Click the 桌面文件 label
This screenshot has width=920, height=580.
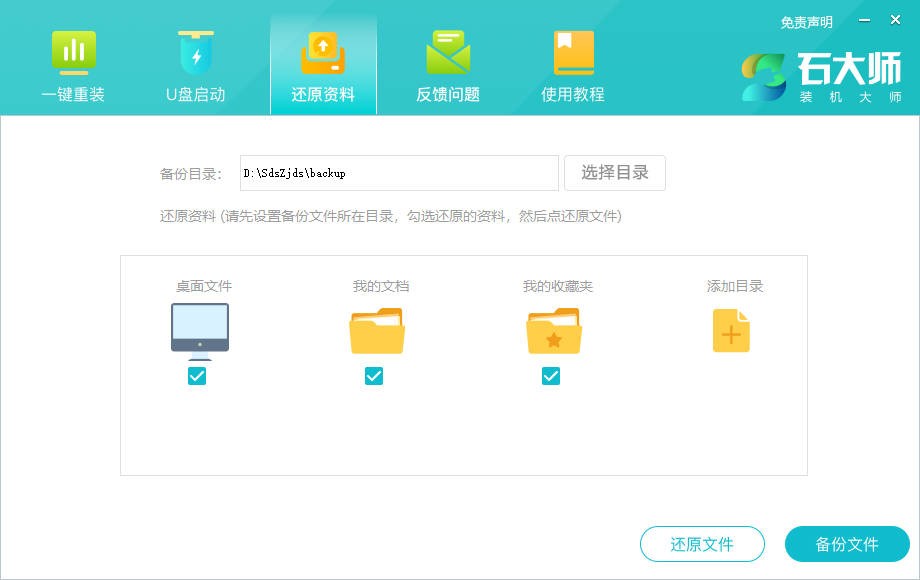tap(204, 286)
